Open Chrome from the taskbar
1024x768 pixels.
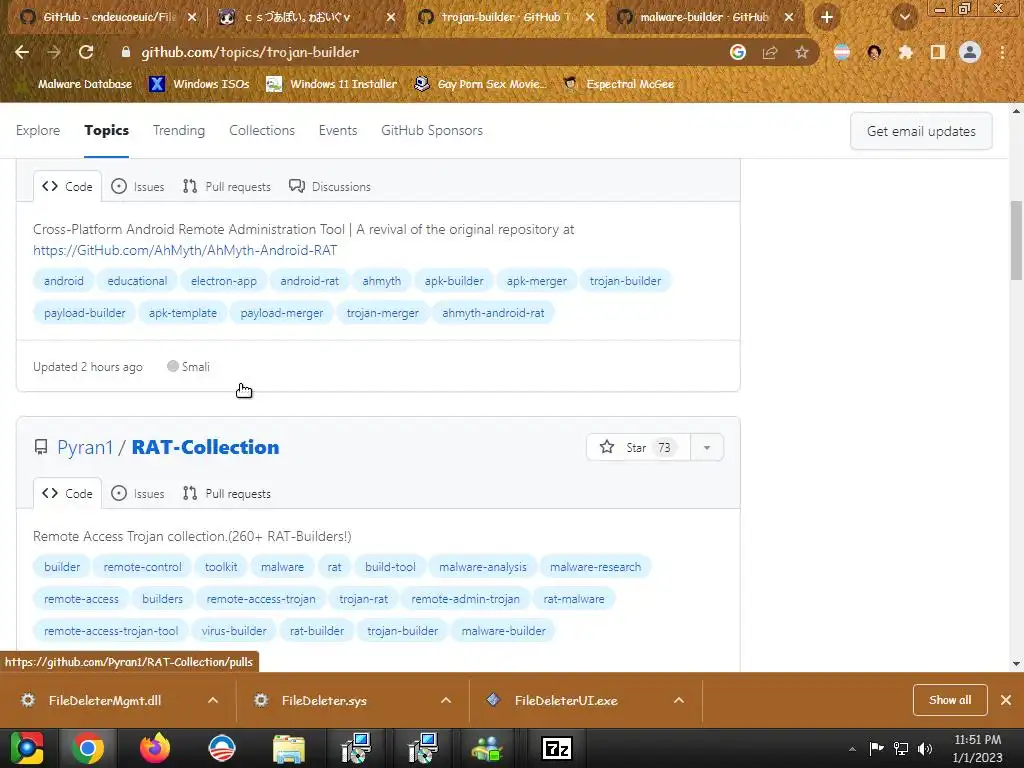(x=88, y=748)
